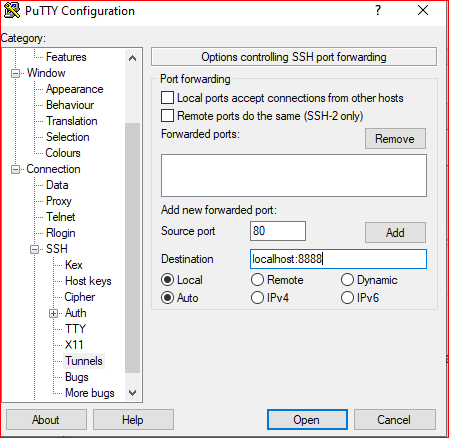The width and height of the screenshot is (449, 438).
Task: Open the Proxy category
Action: coord(59,201)
